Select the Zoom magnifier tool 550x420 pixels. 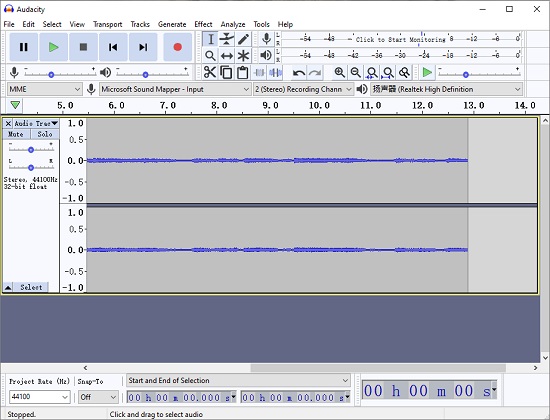click(x=210, y=55)
